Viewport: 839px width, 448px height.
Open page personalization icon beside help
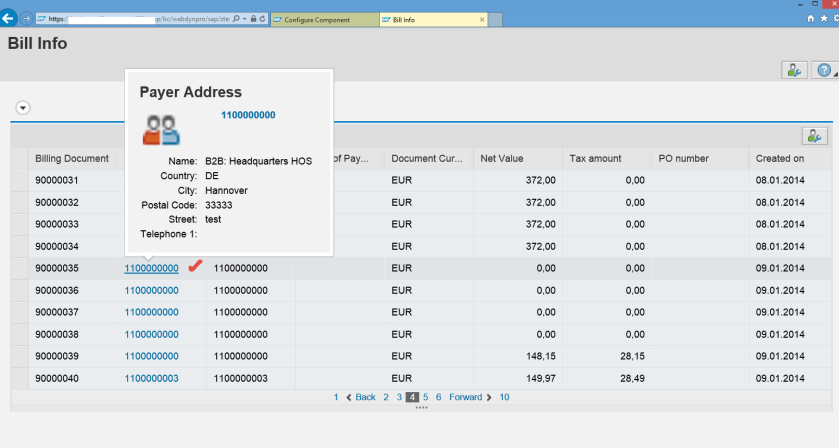pyautogui.click(x=794, y=70)
